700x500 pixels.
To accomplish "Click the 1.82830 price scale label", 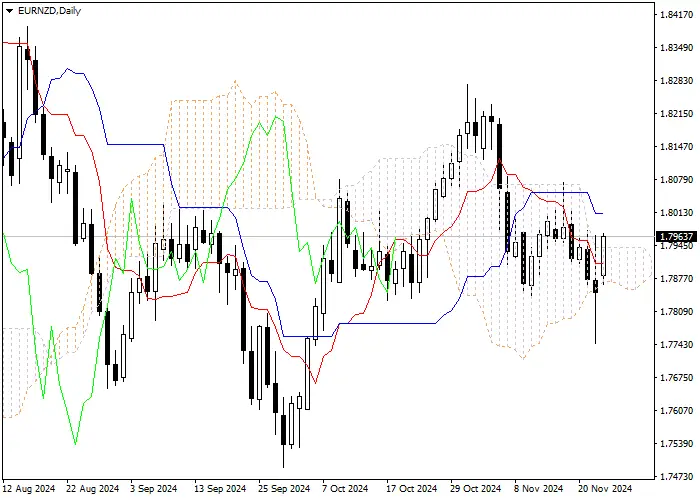I will 677,81.
